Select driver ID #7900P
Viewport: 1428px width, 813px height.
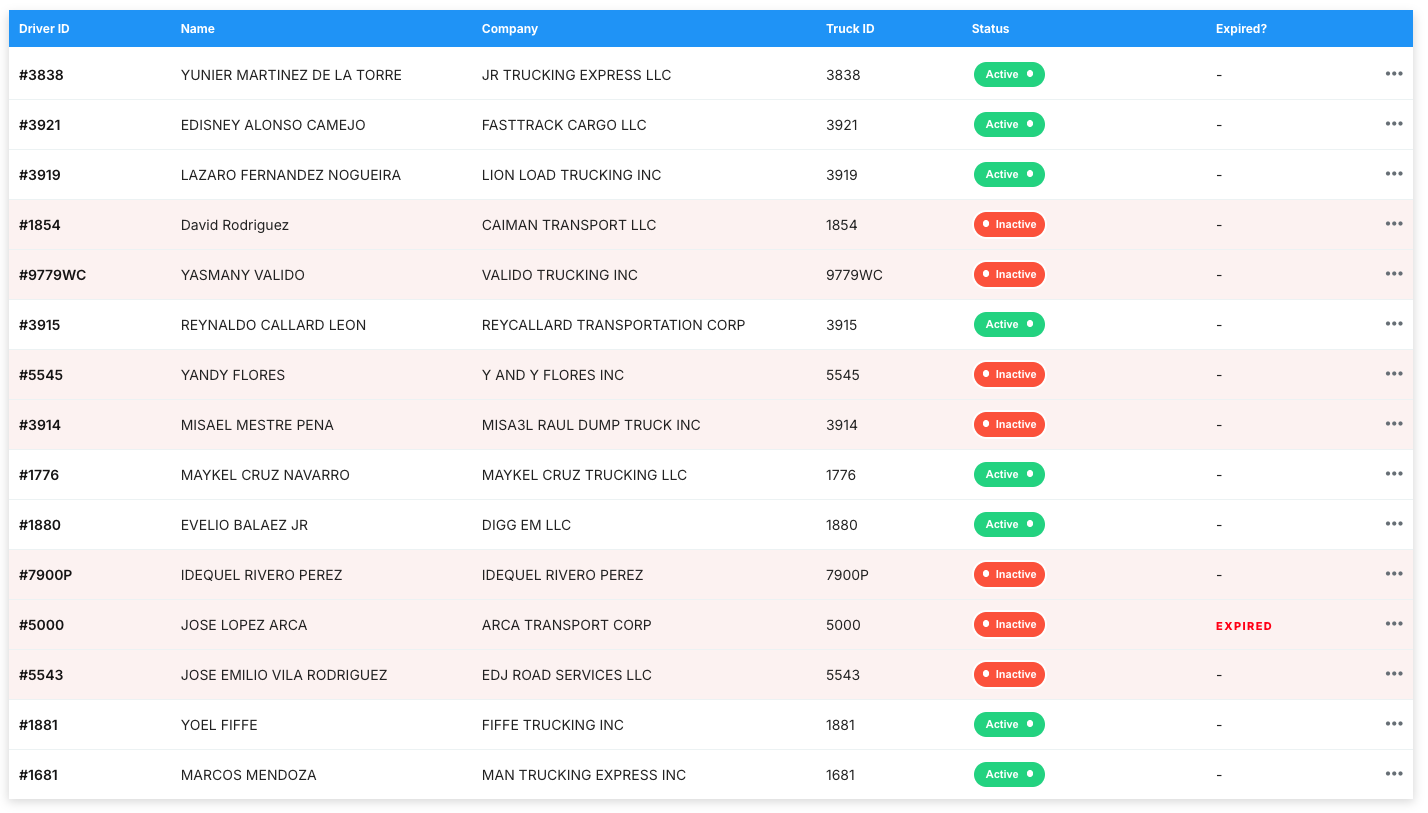[45, 575]
